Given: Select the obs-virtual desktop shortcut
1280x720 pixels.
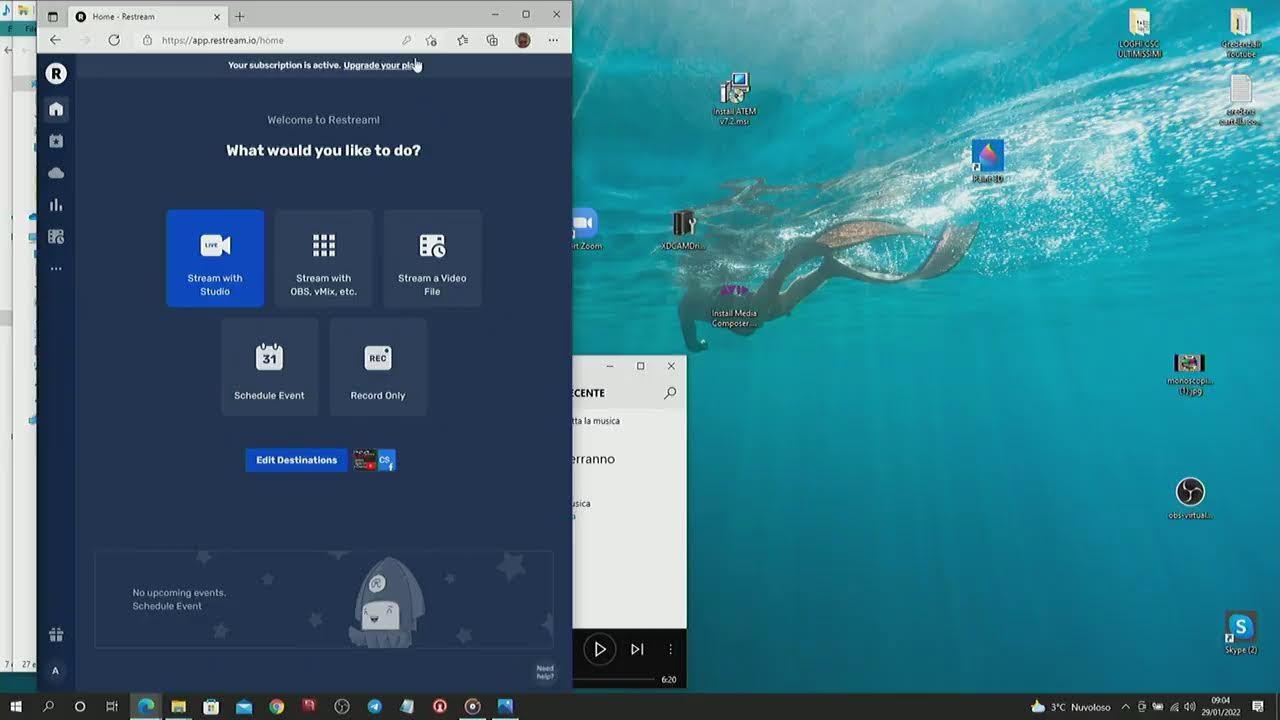Looking at the screenshot, I should tap(1190, 498).
